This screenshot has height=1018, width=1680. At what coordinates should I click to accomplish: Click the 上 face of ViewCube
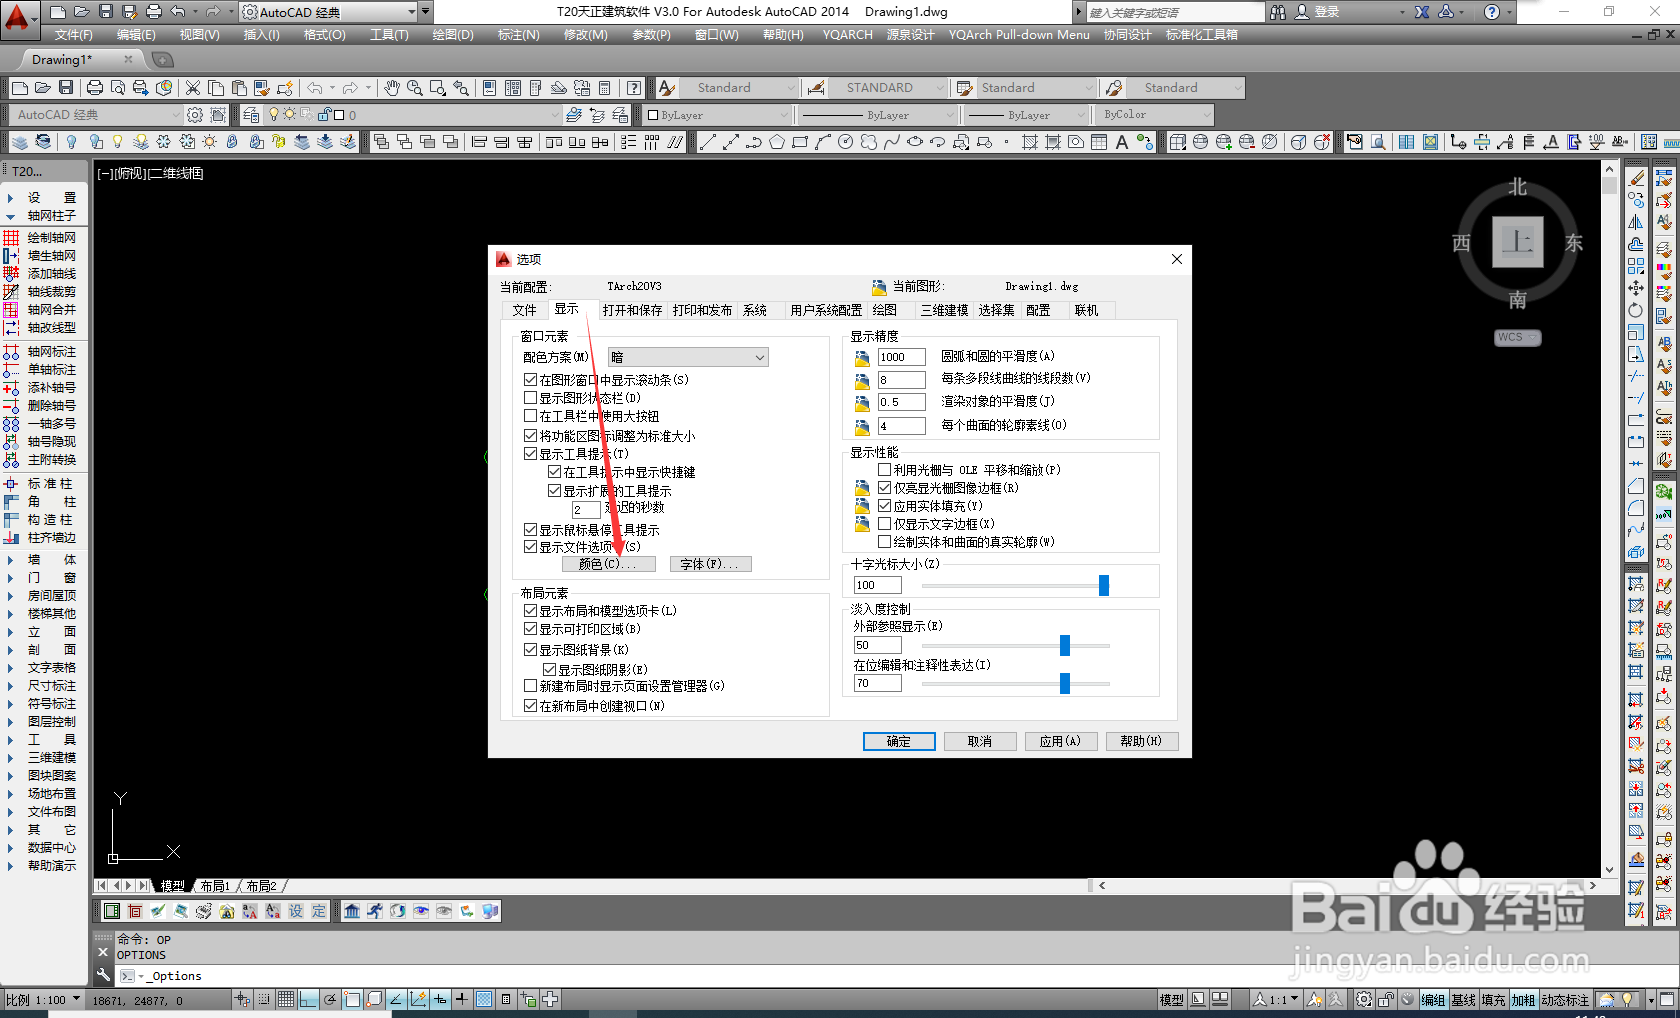pyautogui.click(x=1518, y=242)
